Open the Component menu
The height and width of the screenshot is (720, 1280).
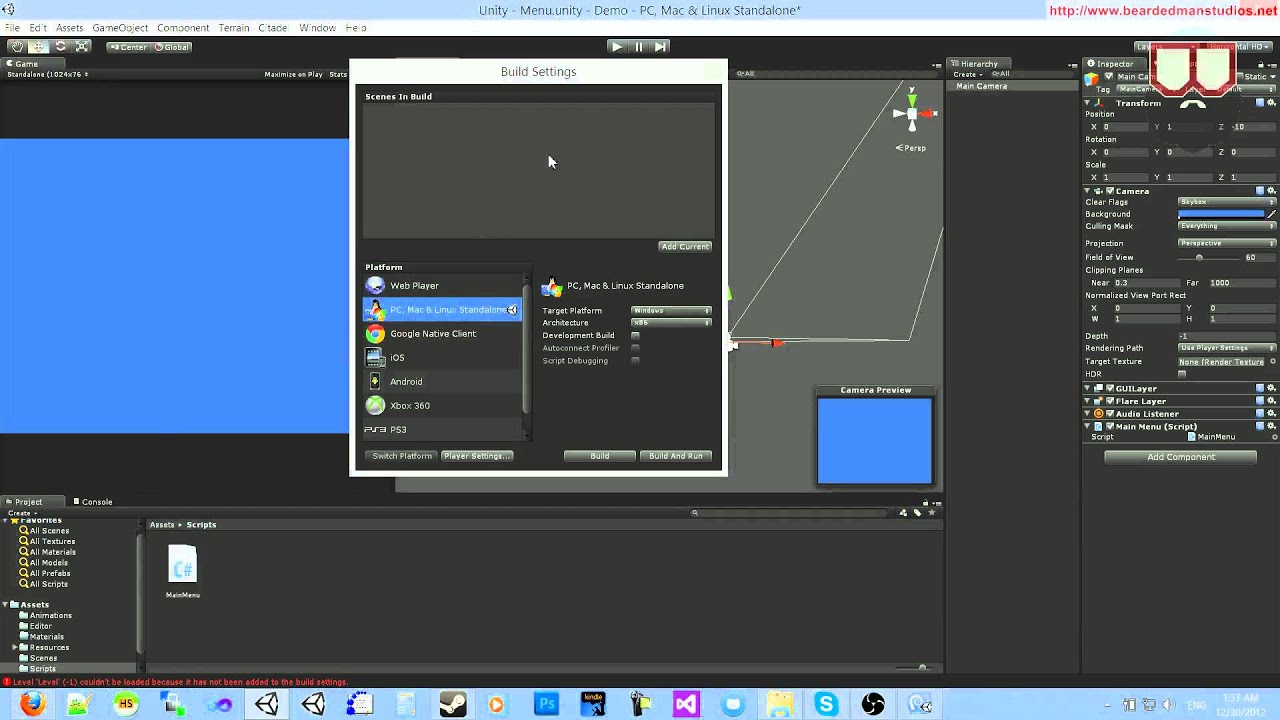(183, 28)
